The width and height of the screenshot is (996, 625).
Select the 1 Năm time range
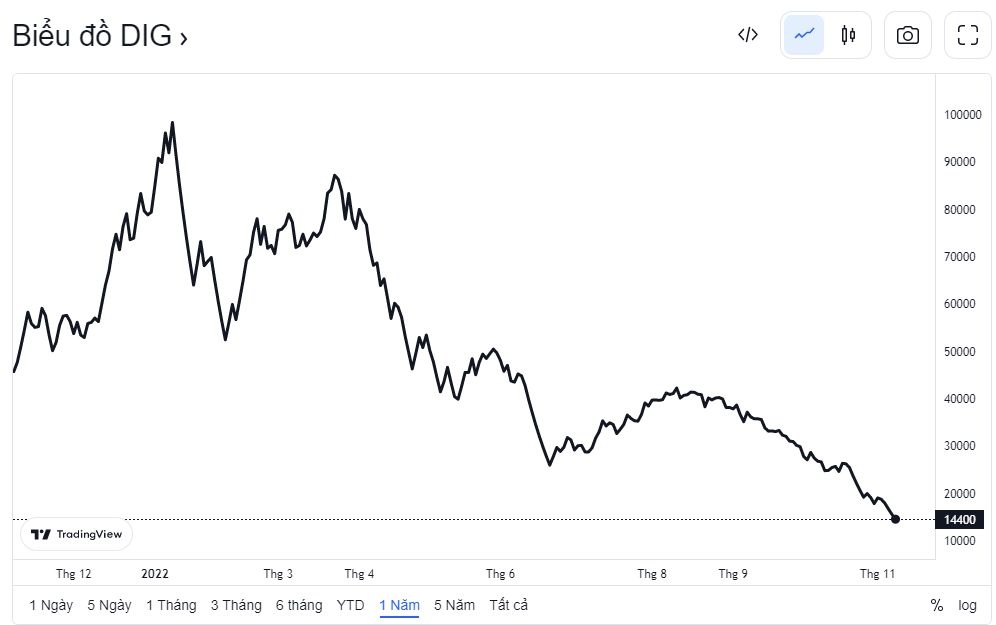click(399, 605)
